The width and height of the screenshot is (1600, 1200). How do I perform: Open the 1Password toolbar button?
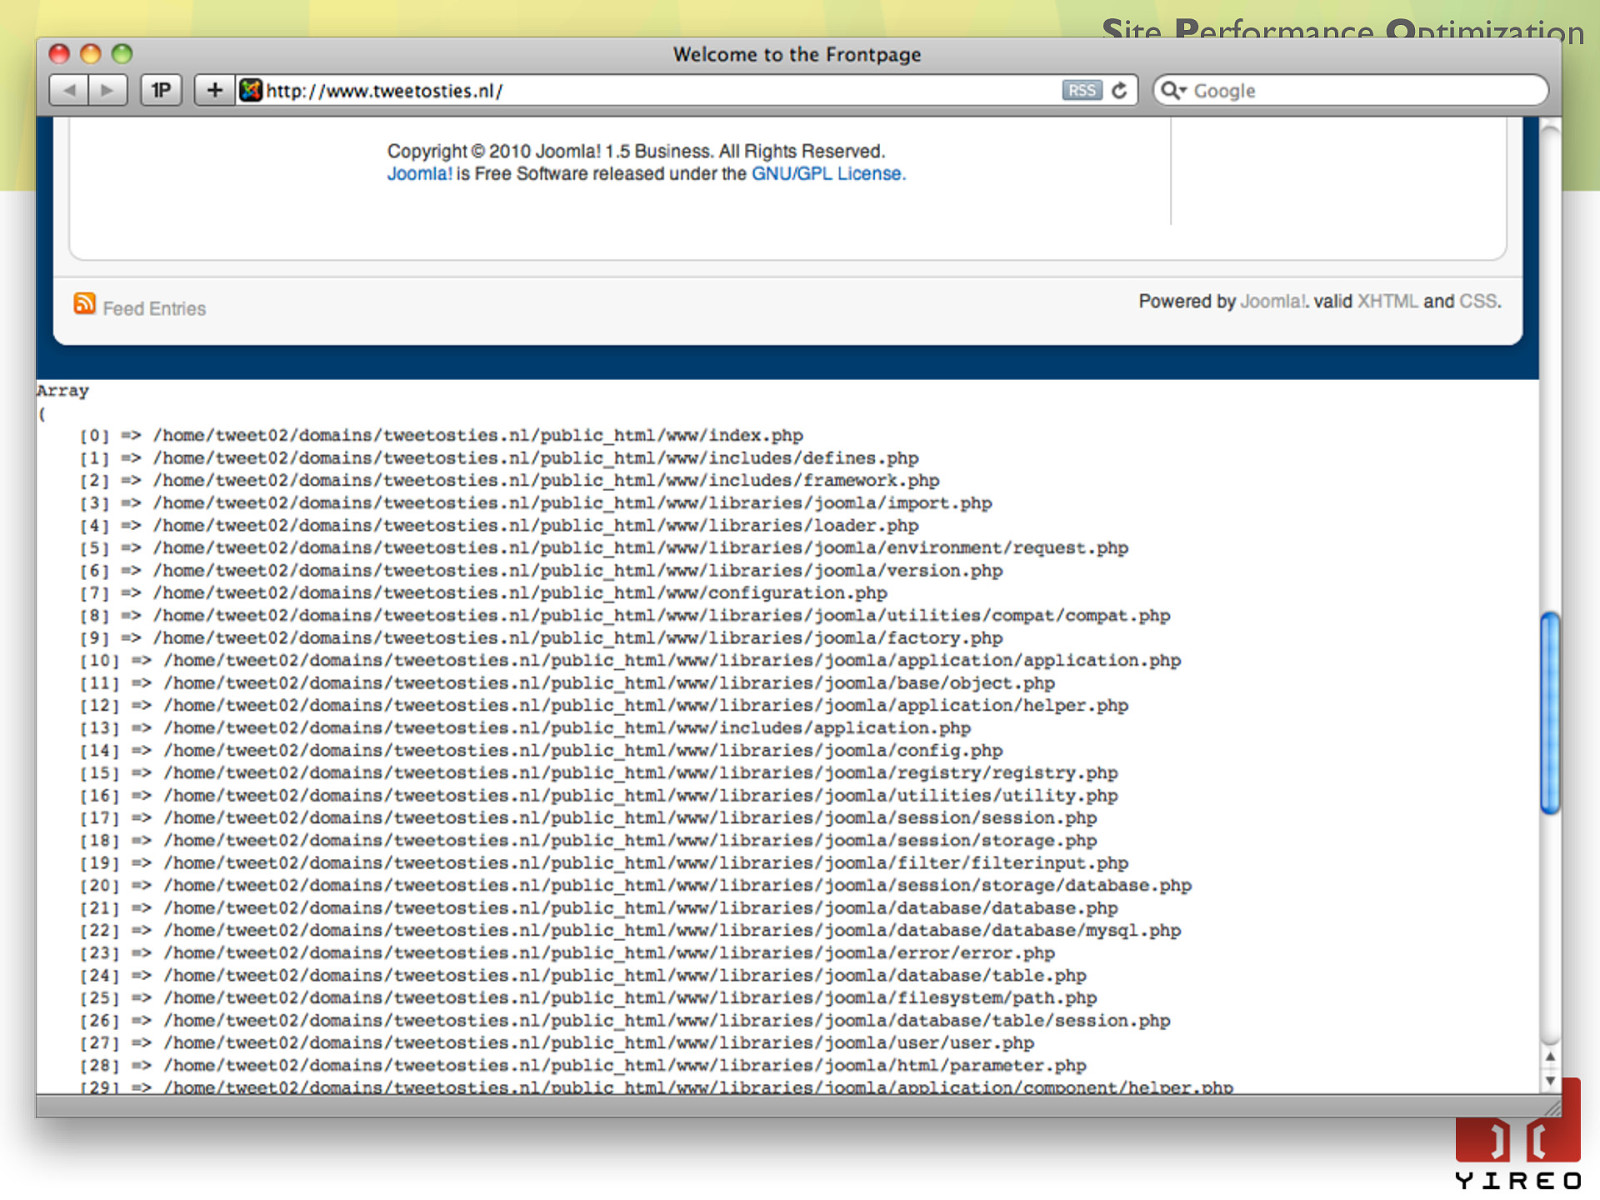161,91
